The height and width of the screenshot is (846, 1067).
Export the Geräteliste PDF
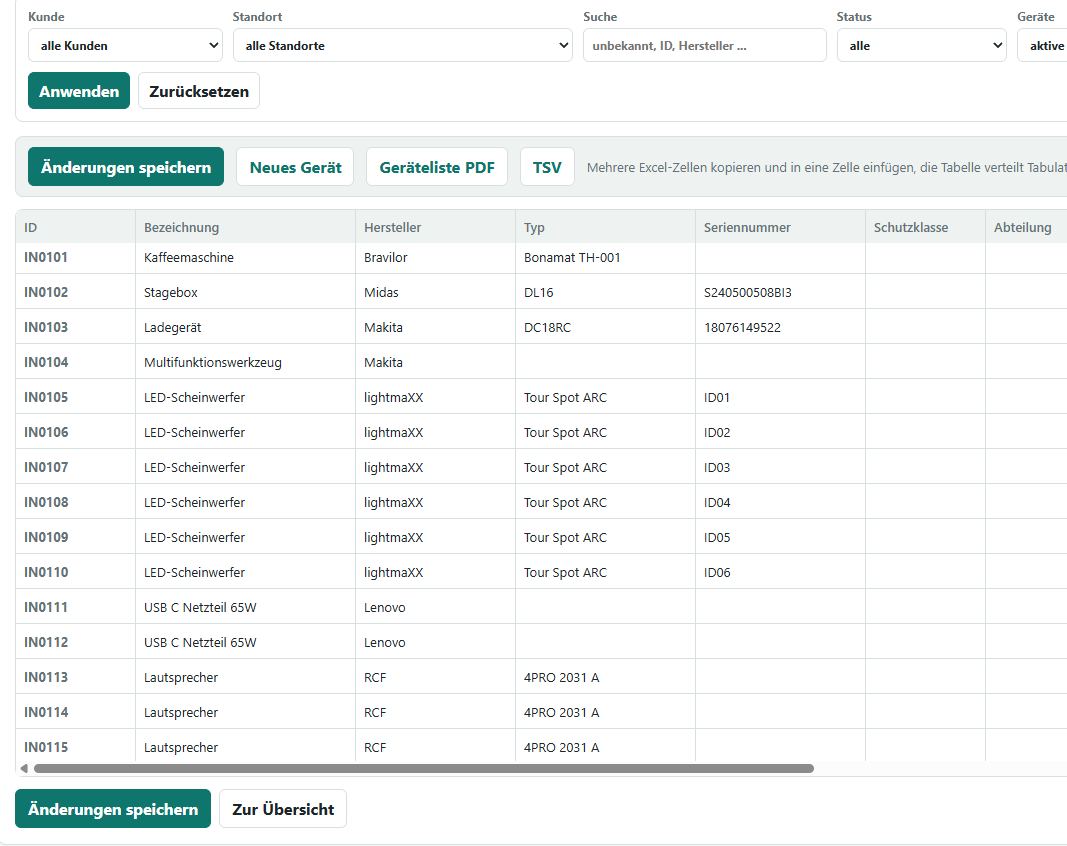pyautogui.click(x=437, y=167)
